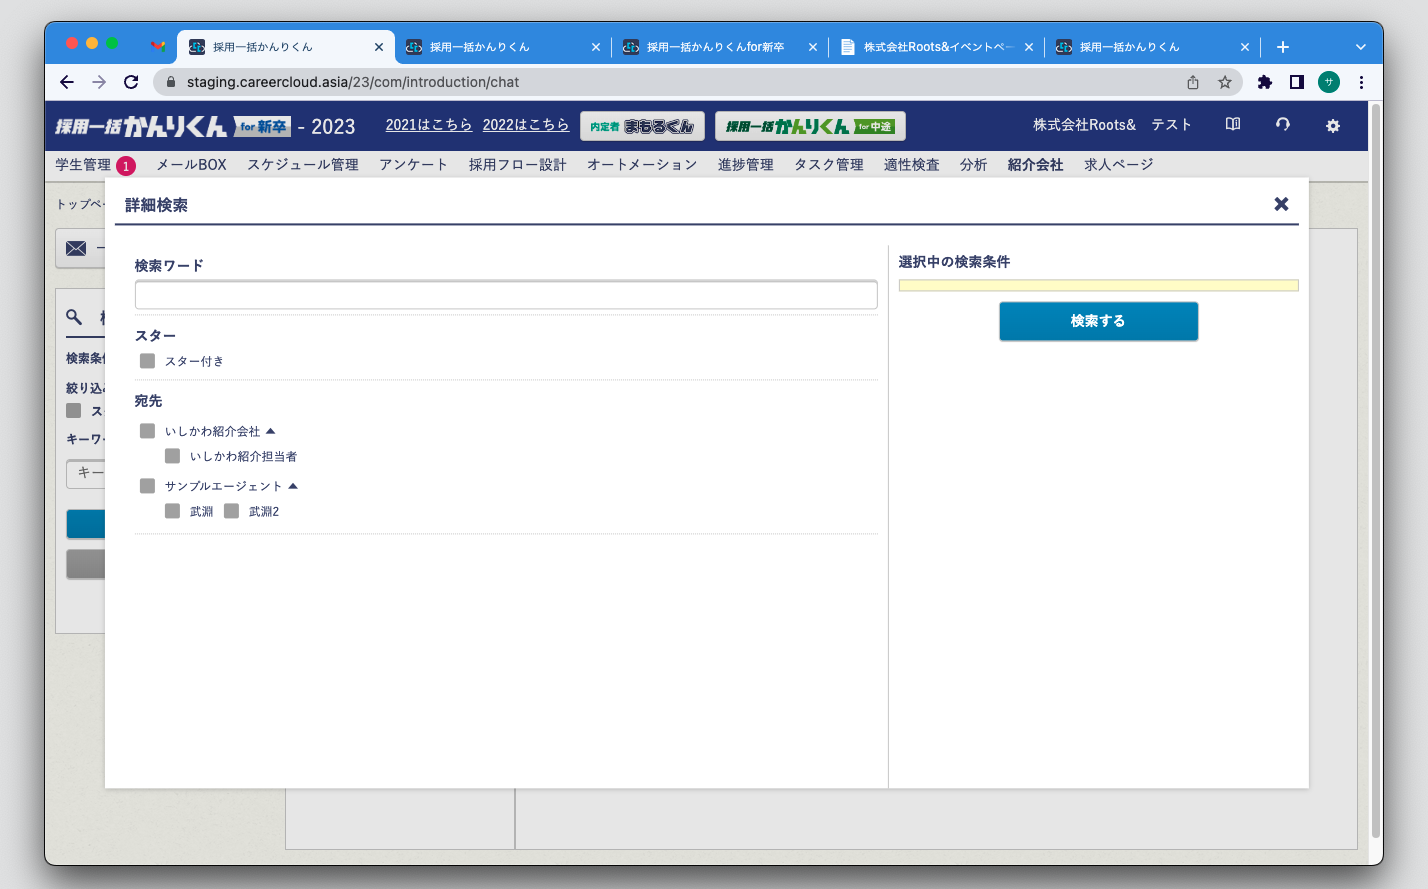Open settings via the gear icon
The image size is (1428, 889).
1332,126
